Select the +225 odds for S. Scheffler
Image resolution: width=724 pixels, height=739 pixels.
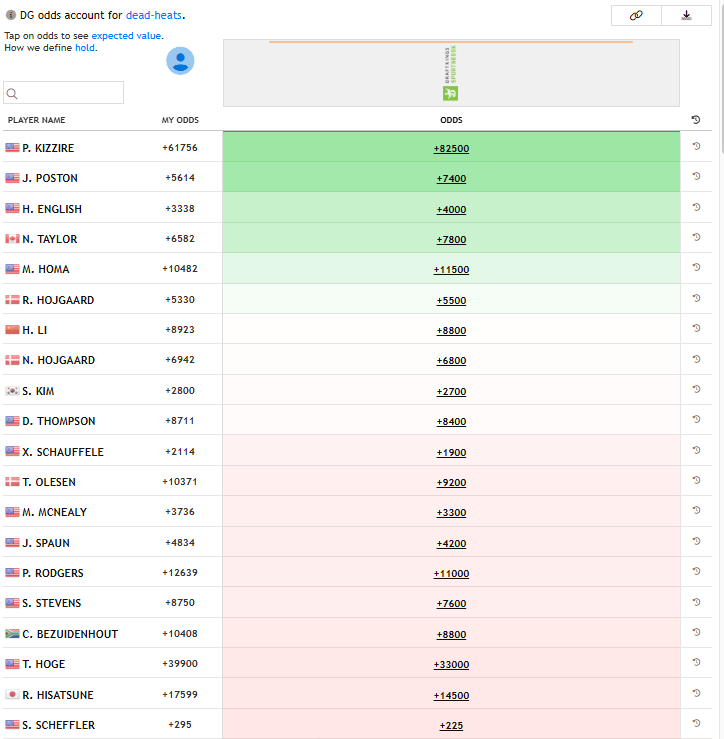pos(451,725)
